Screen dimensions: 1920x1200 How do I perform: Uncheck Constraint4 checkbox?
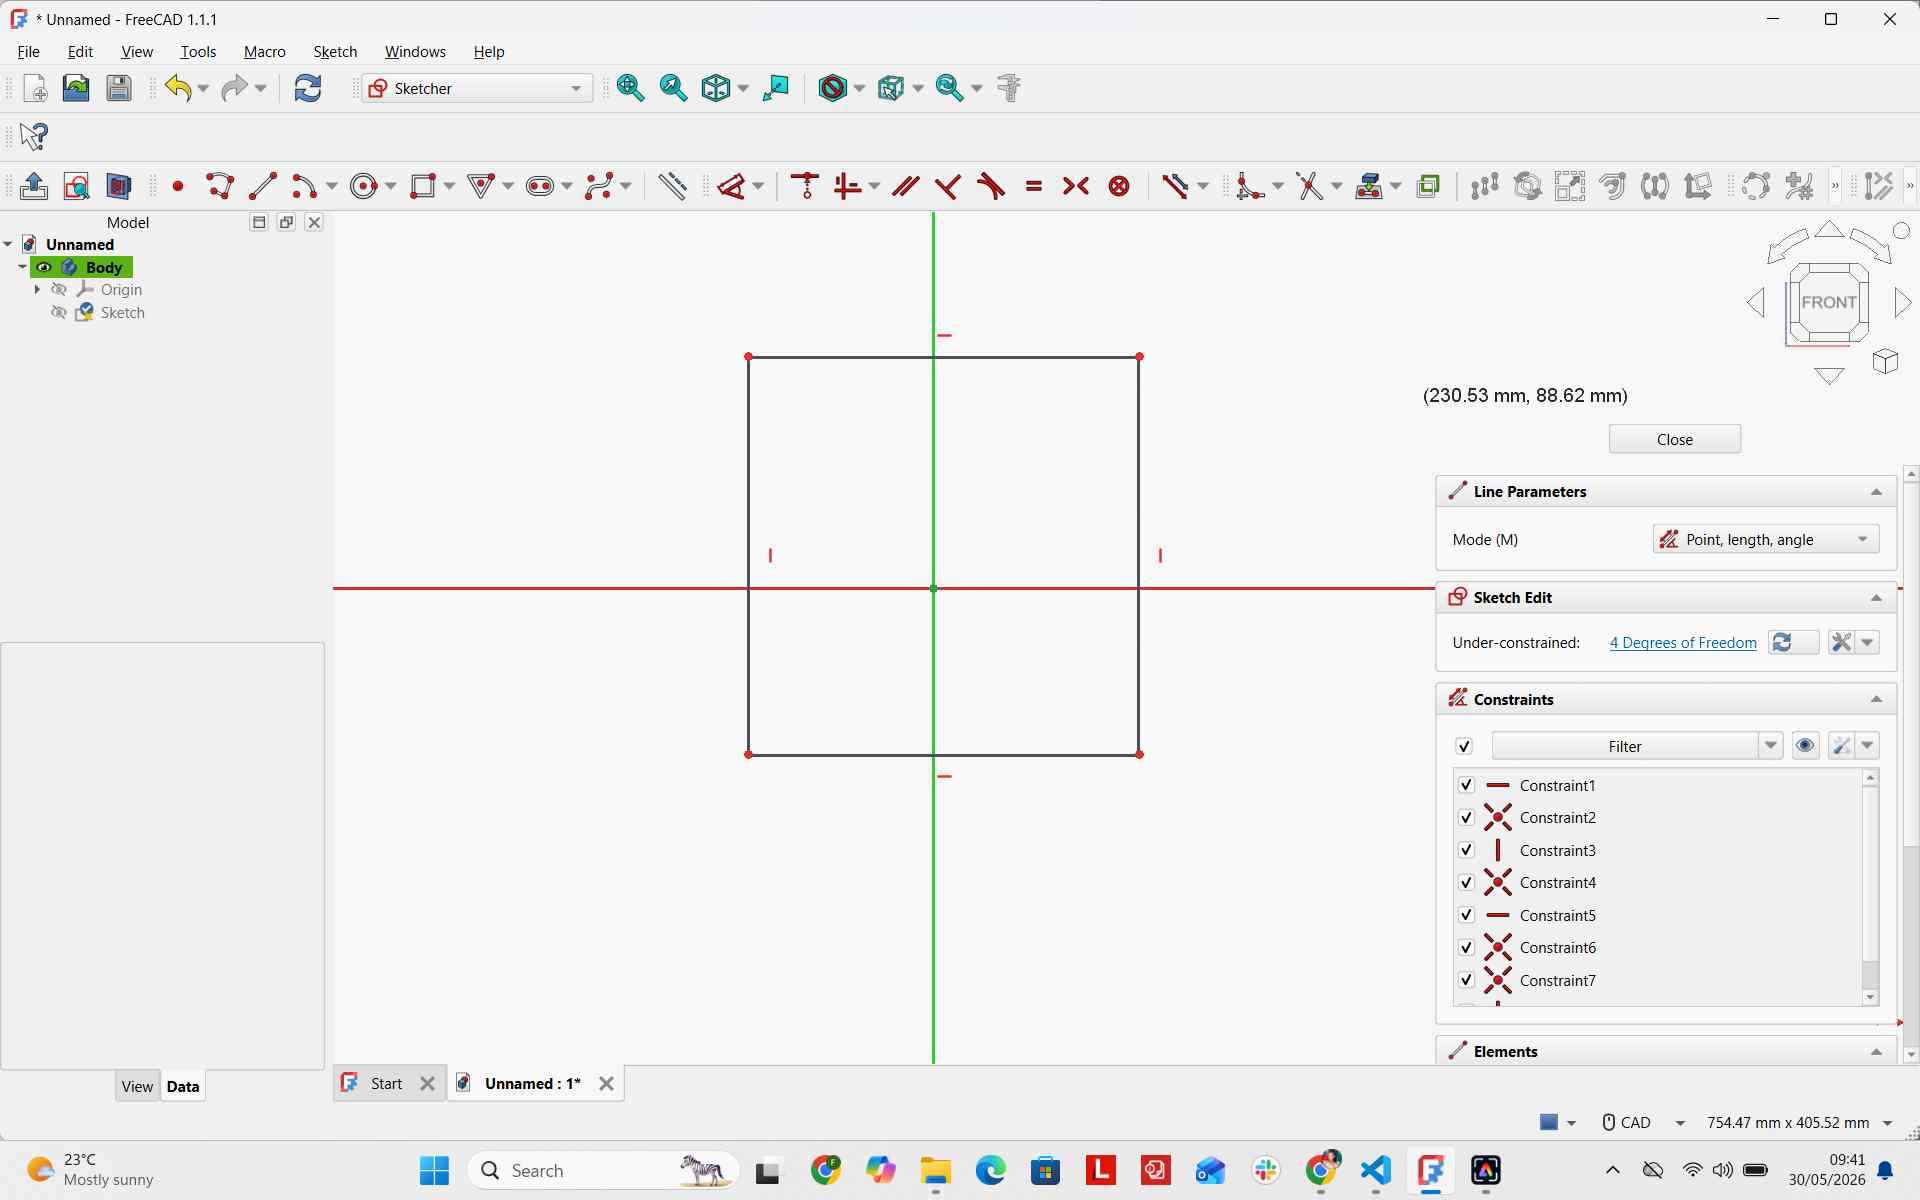pyautogui.click(x=1466, y=883)
